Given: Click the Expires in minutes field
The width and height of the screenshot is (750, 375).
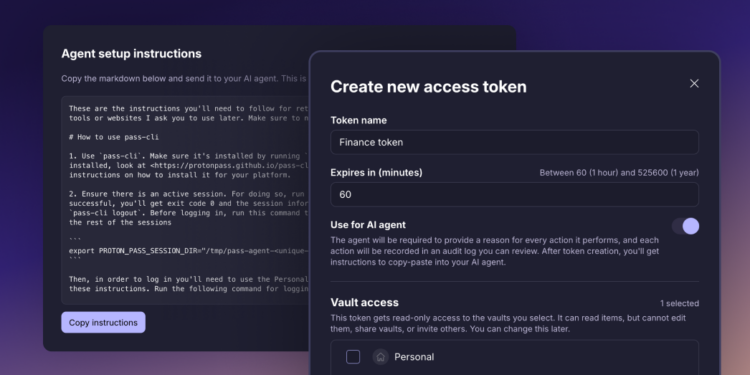Looking at the screenshot, I should (x=514, y=195).
